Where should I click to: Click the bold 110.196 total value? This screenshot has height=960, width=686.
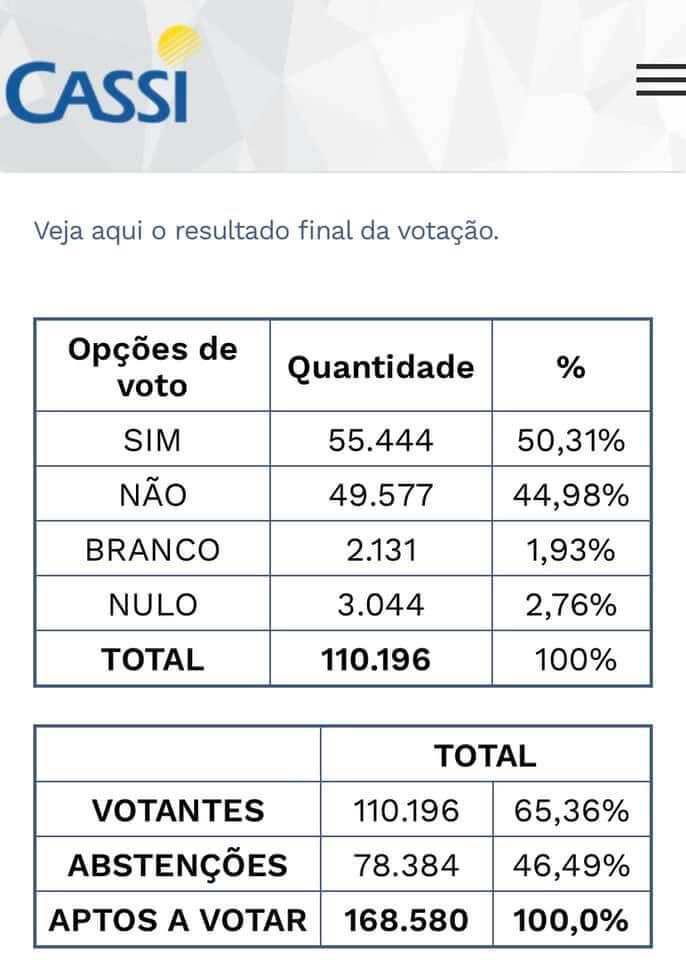click(x=376, y=659)
